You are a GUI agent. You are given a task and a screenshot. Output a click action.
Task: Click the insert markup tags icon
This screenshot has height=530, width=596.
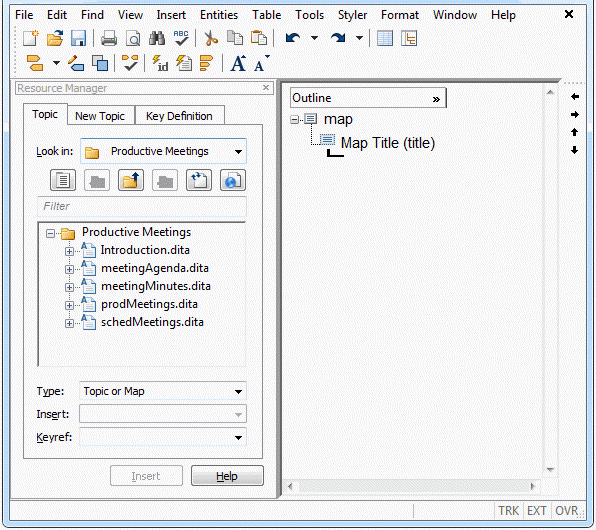click(x=35, y=63)
